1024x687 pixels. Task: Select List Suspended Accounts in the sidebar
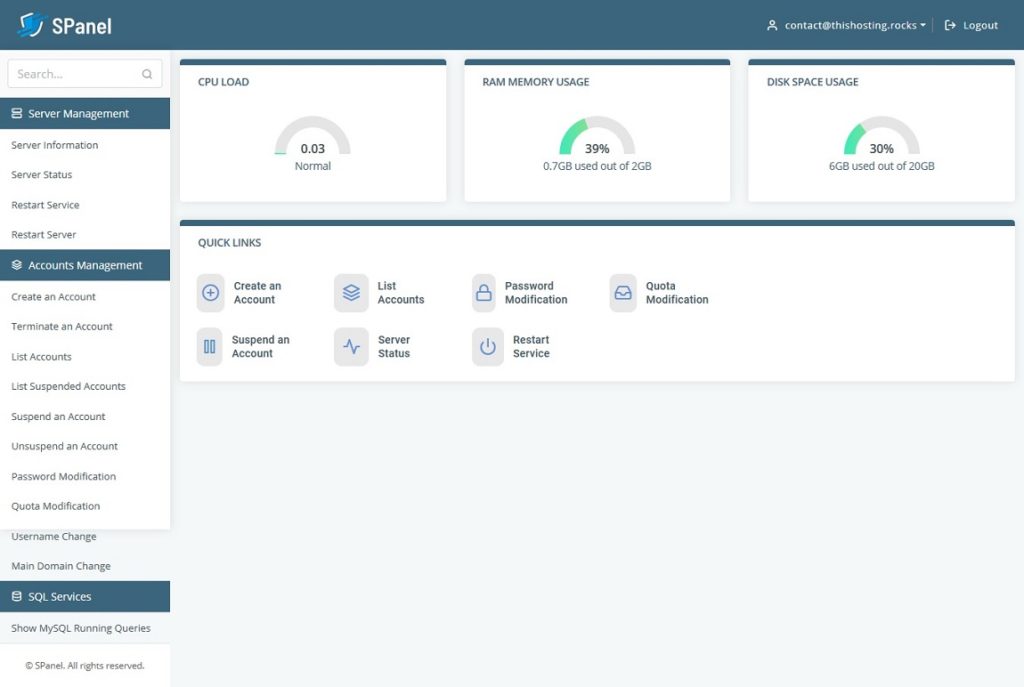(x=67, y=386)
